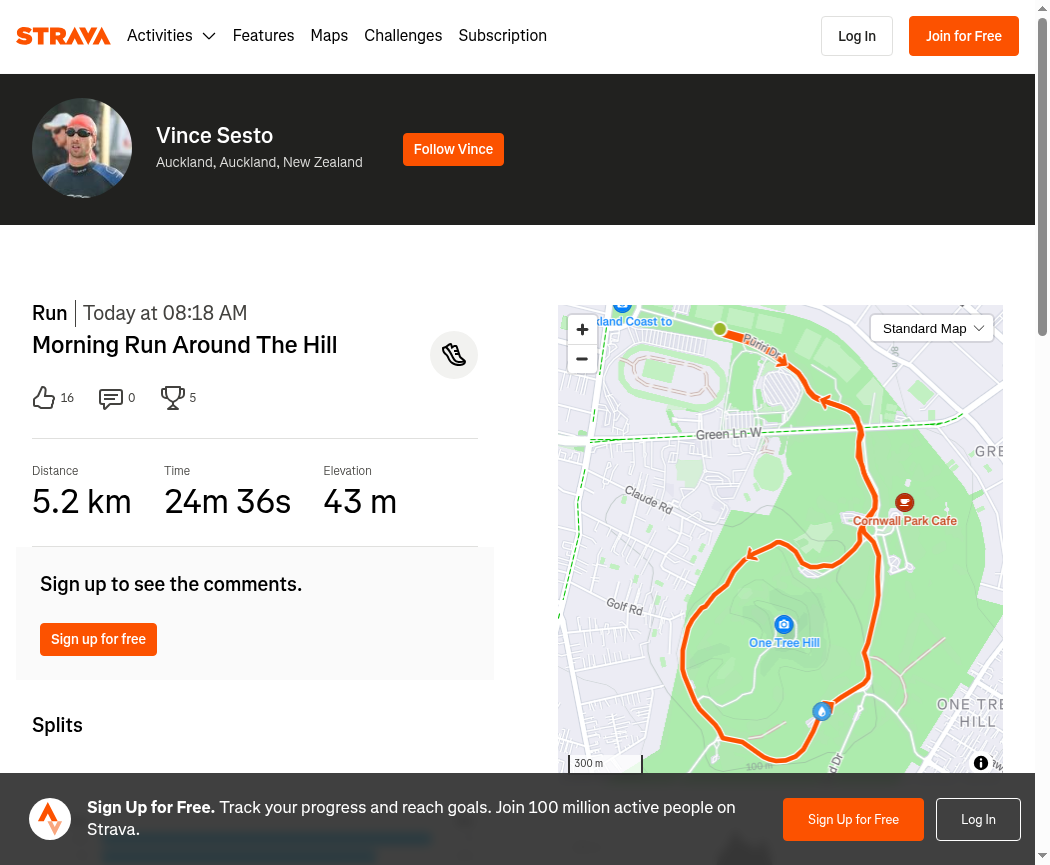Click the page vertical scrollbar thumb

[1043, 177]
